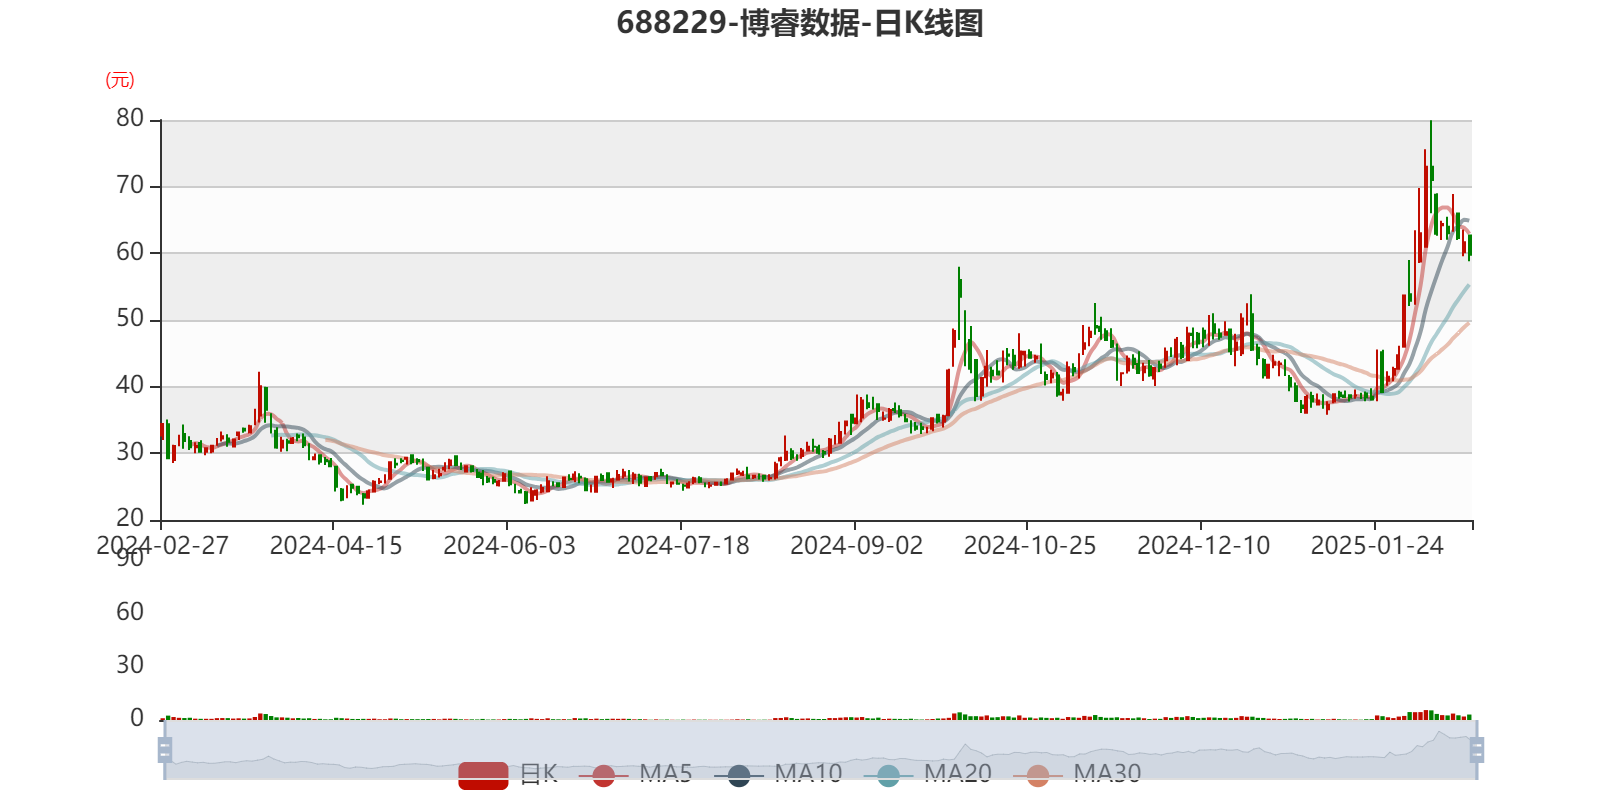This screenshot has height=800, width=1600.
Task: Click the 50 price axis label
Action: tap(130, 319)
